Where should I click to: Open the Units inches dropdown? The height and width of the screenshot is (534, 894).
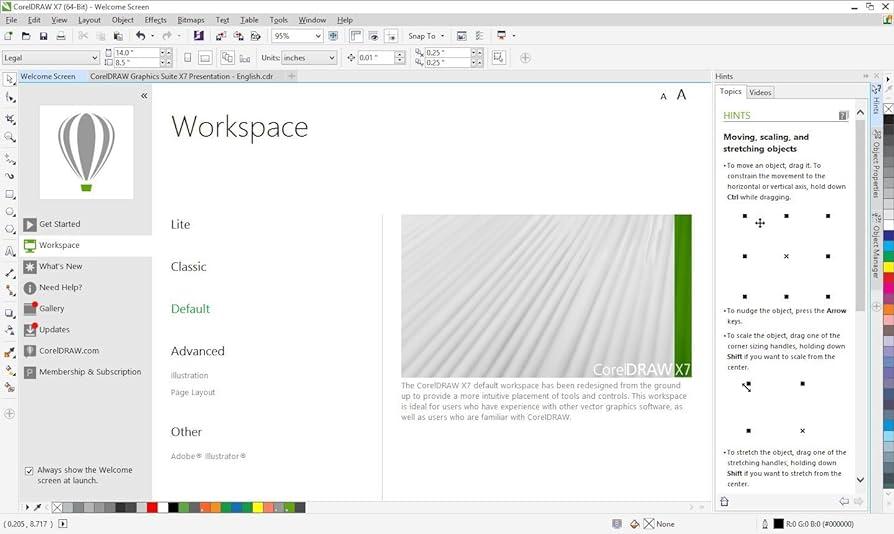click(x=332, y=58)
